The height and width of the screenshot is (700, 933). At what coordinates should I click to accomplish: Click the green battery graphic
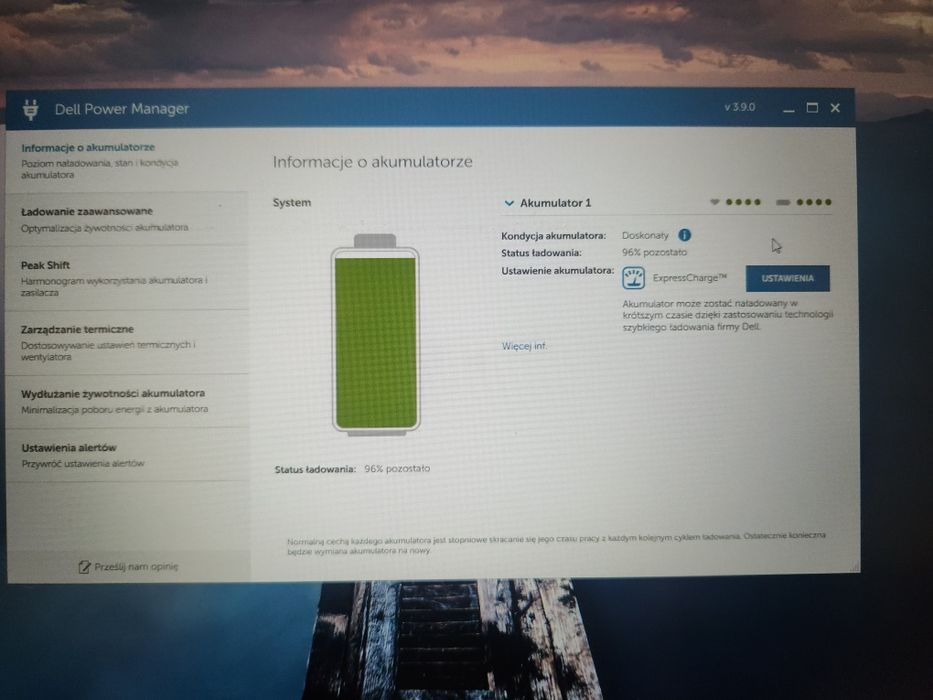[x=375, y=335]
